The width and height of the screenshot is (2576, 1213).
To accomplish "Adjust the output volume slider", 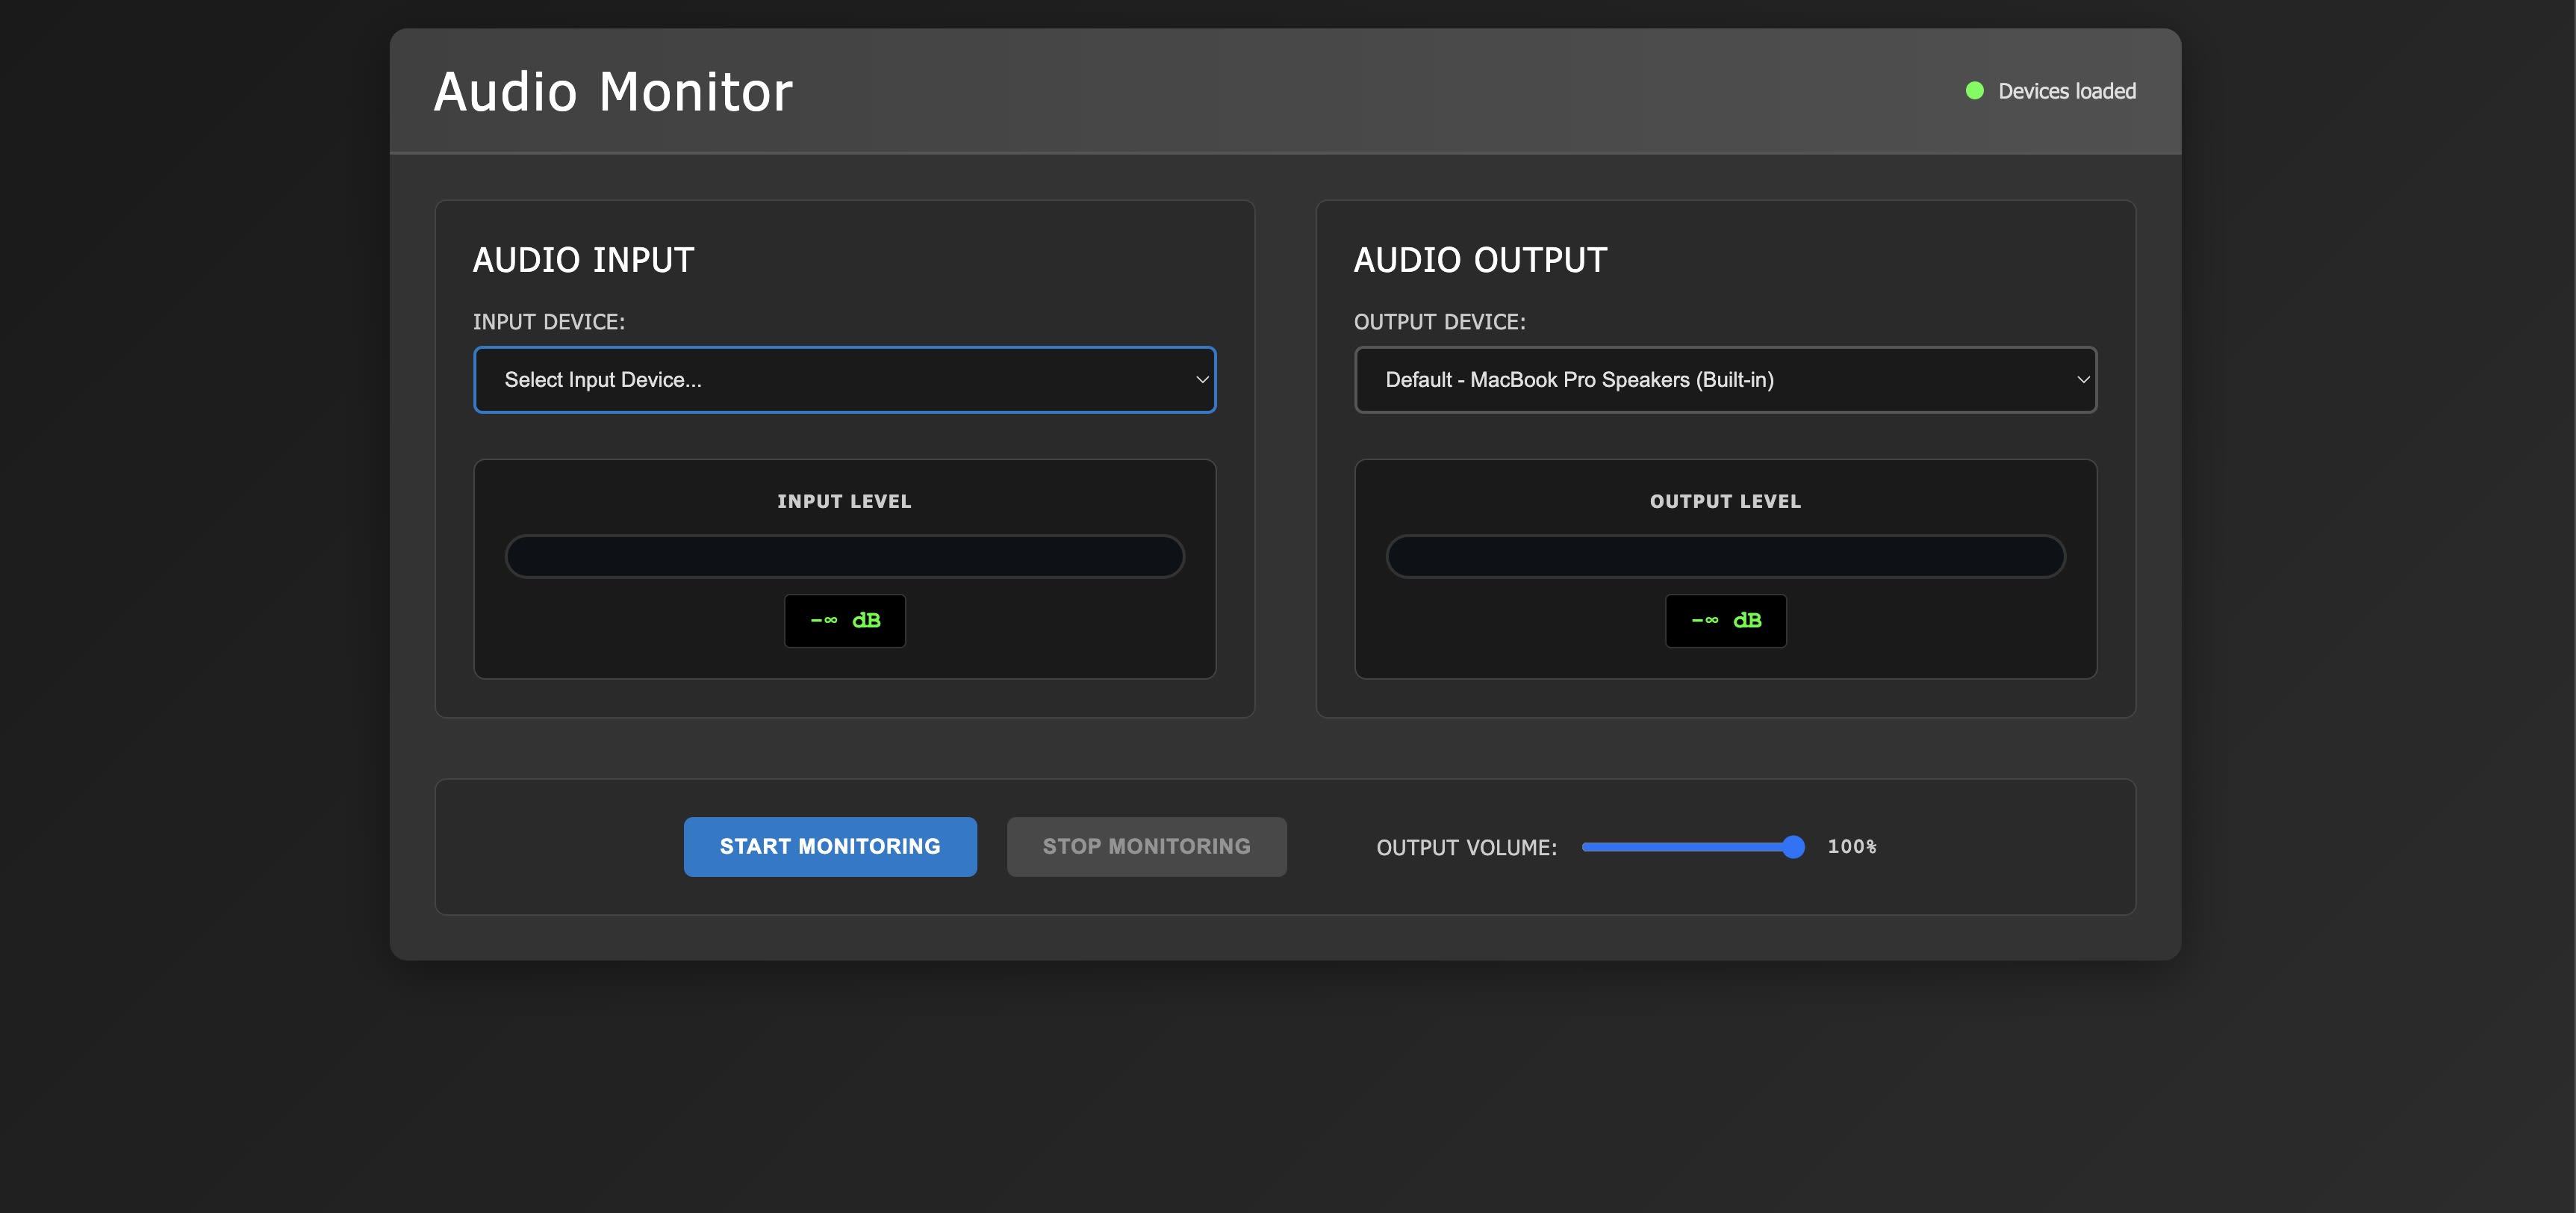I will 1692,847.
